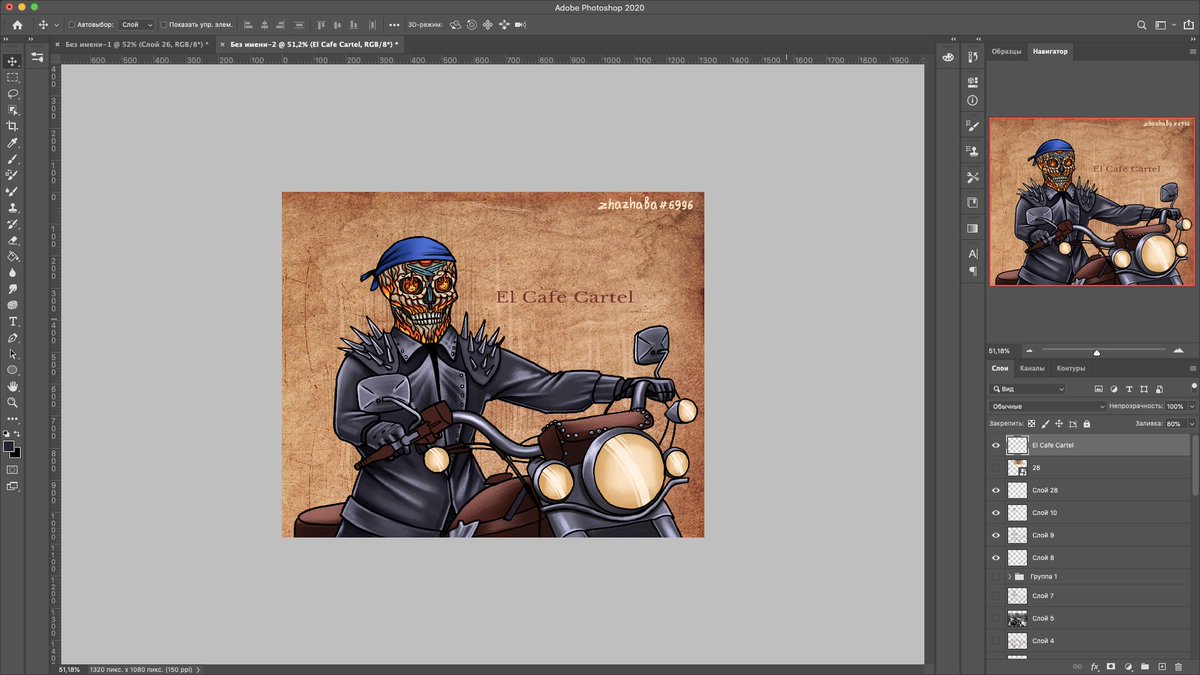This screenshot has width=1200, height=675.
Task: Select the Lasso tool
Action: pyautogui.click(x=13, y=93)
